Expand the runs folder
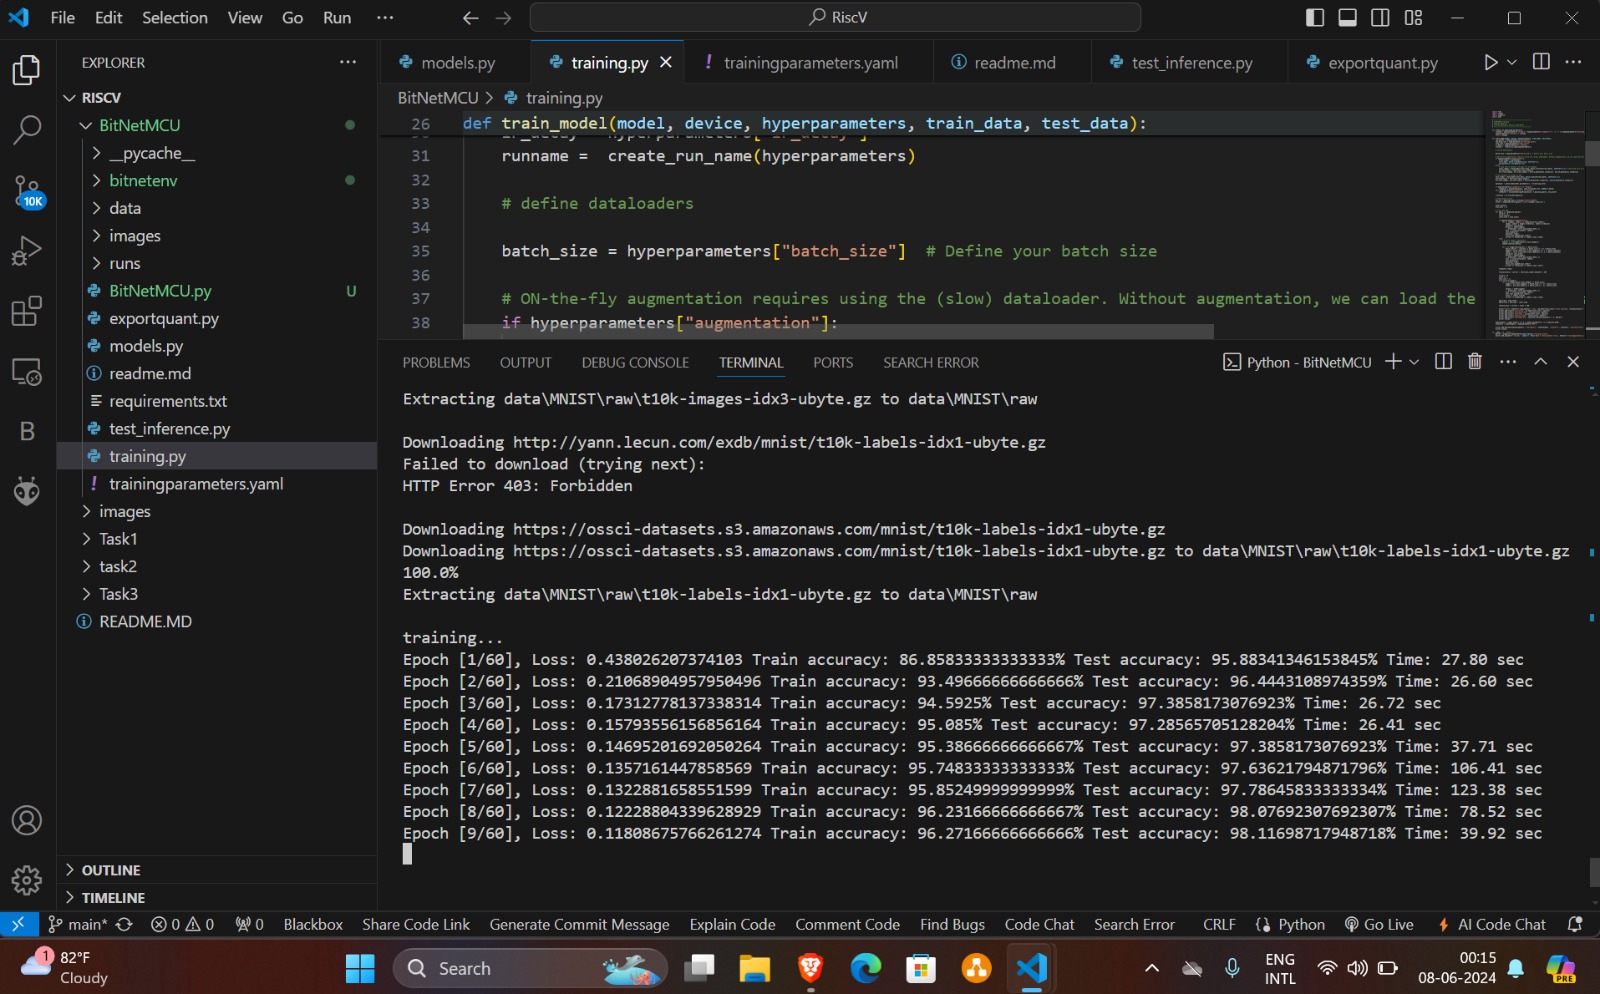Image resolution: width=1600 pixels, height=994 pixels. click(124, 263)
